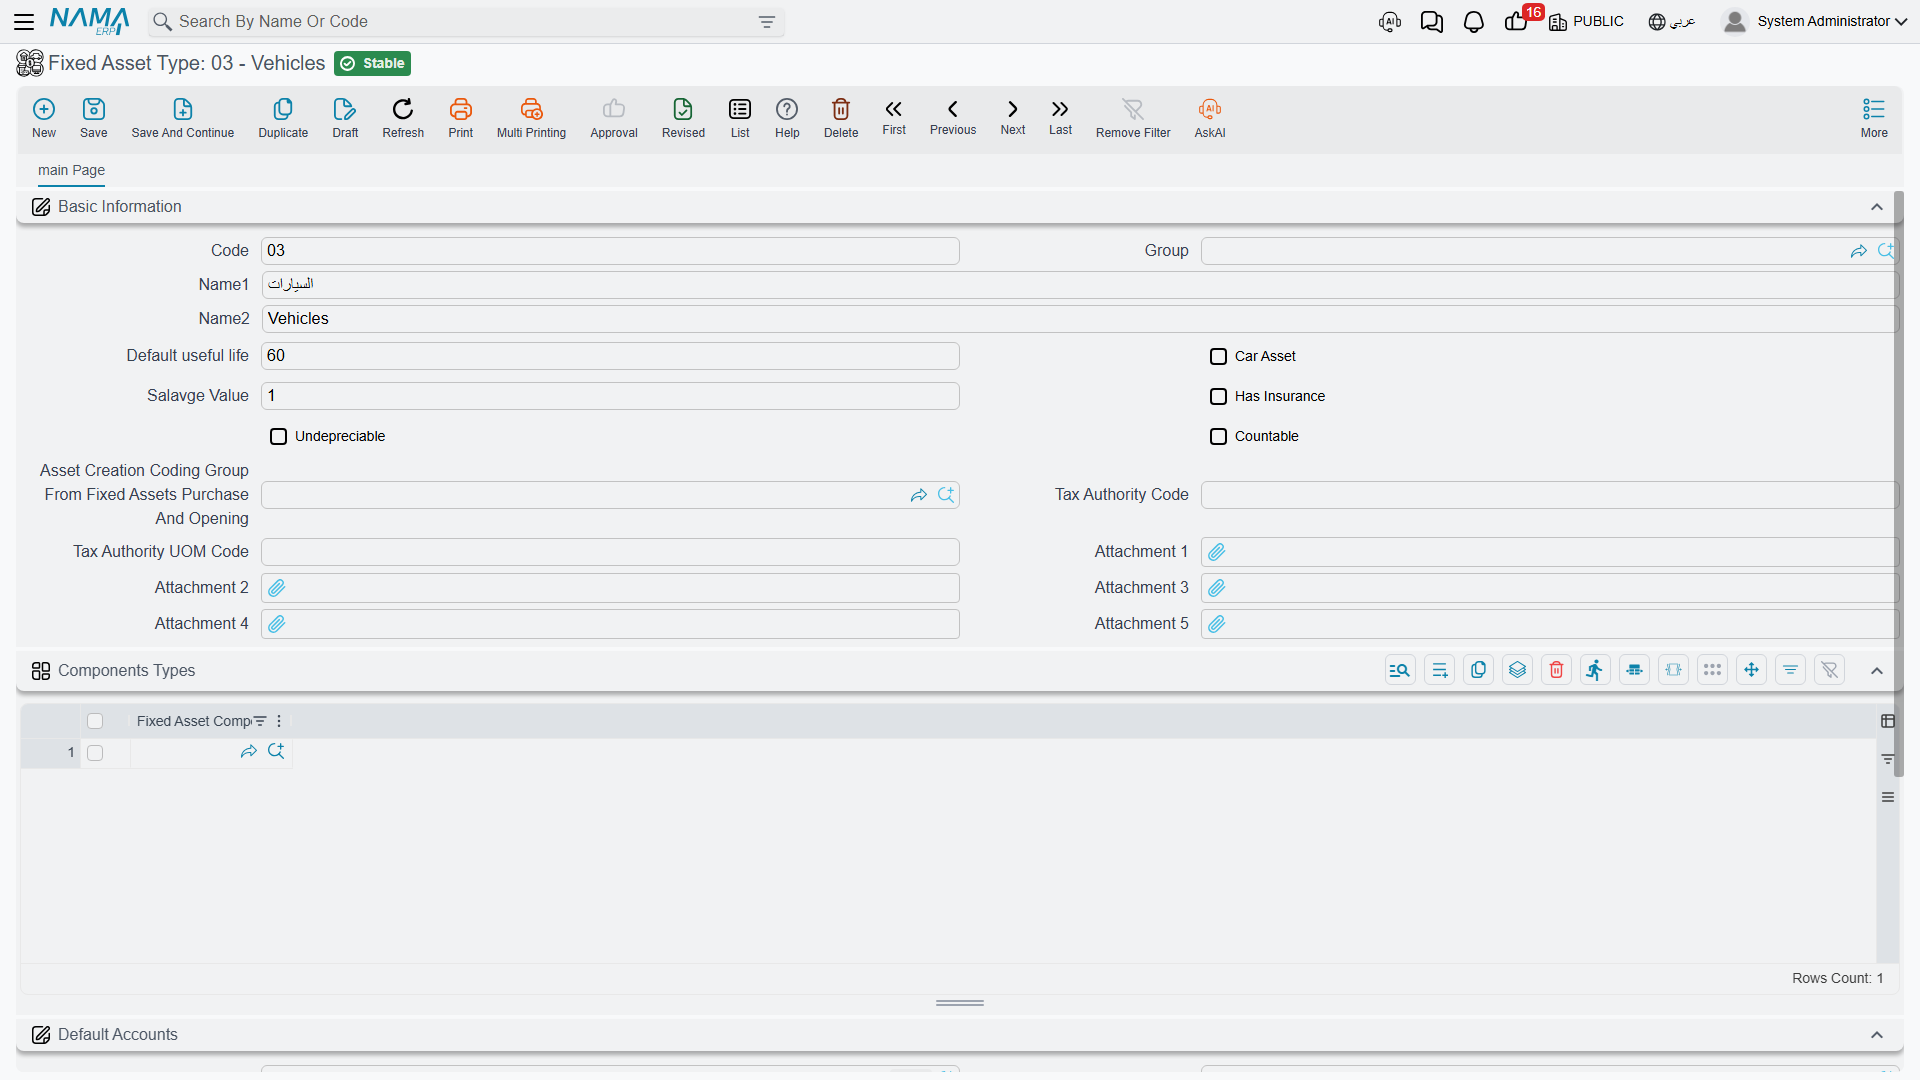
Task: Refresh the record
Action: [403, 118]
